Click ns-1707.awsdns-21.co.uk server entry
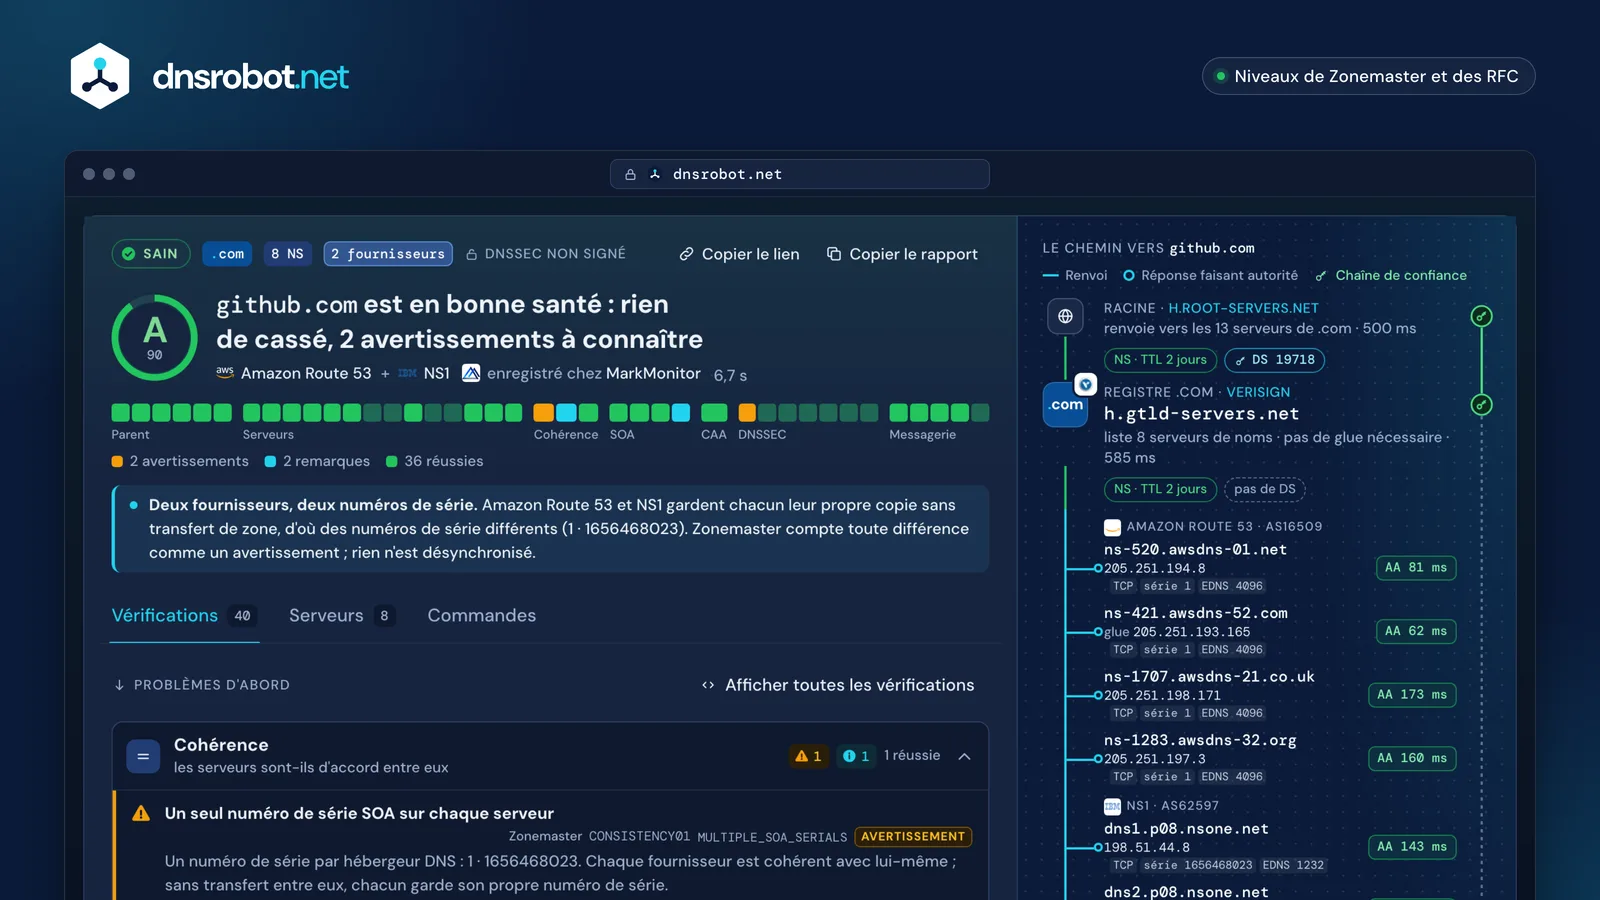1600x900 pixels. tap(1209, 677)
